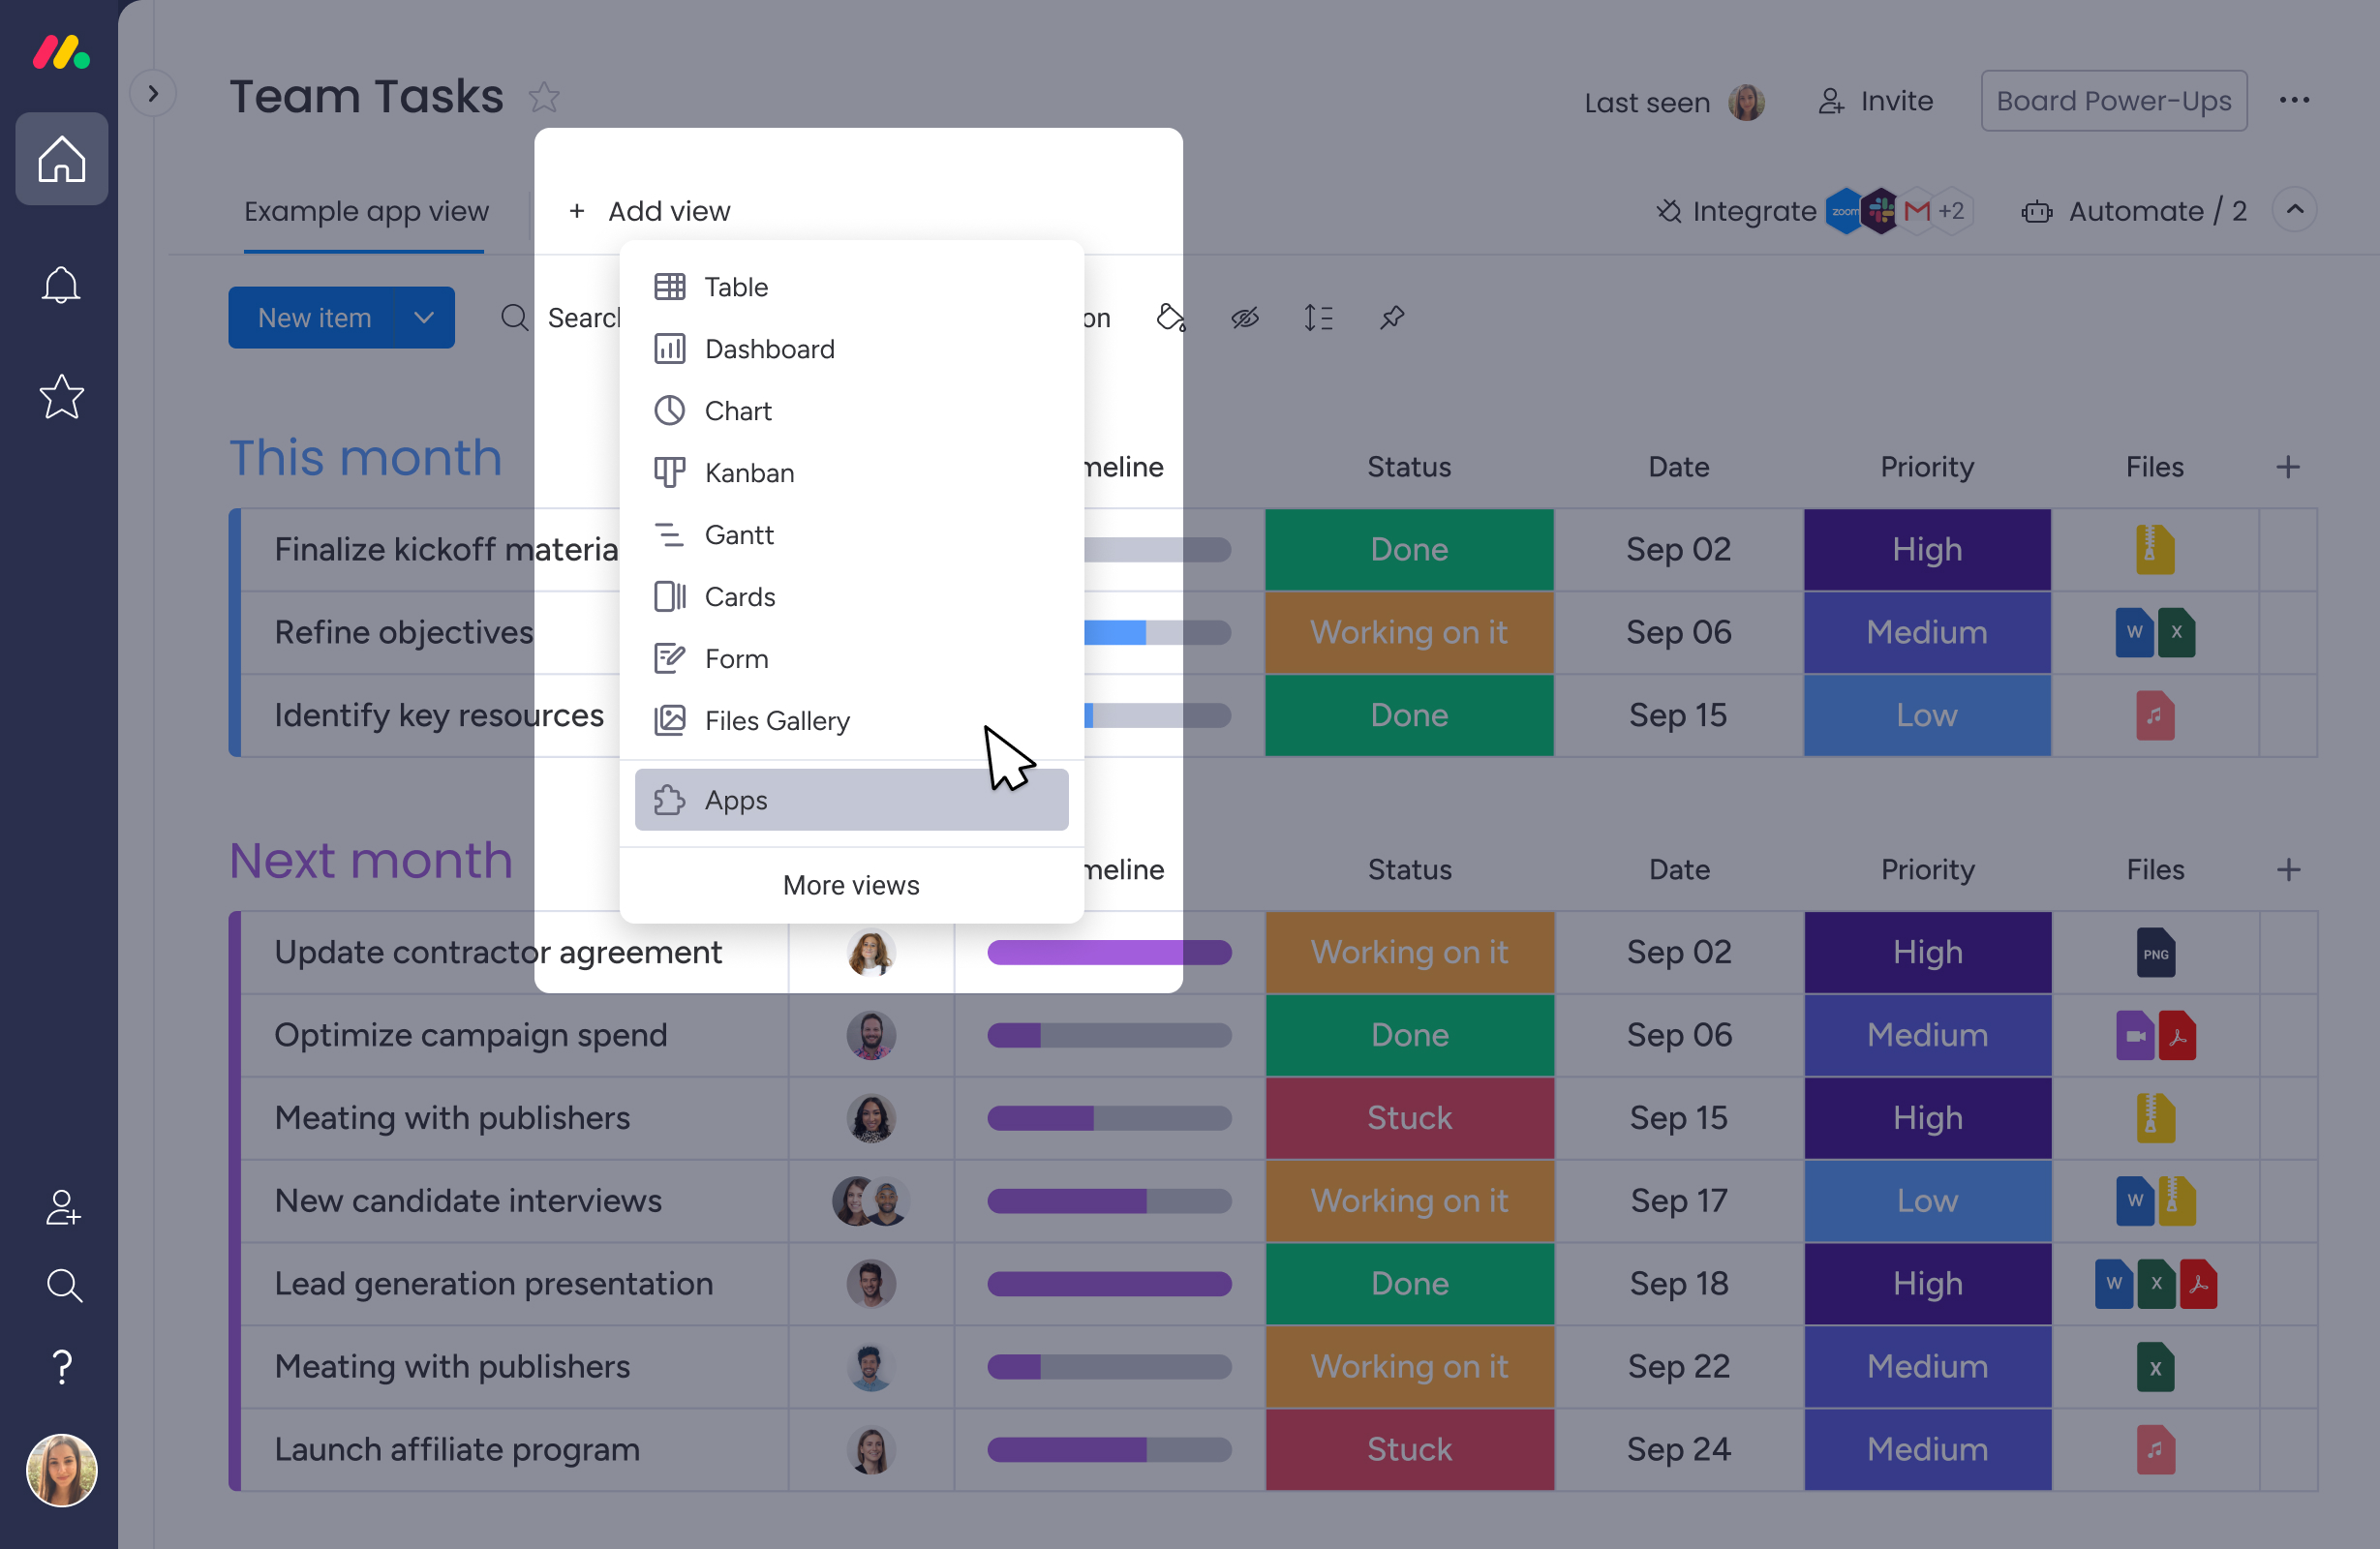The image size is (2380, 1549).
Task: Click the Board Power-Ups button
Action: (2113, 101)
